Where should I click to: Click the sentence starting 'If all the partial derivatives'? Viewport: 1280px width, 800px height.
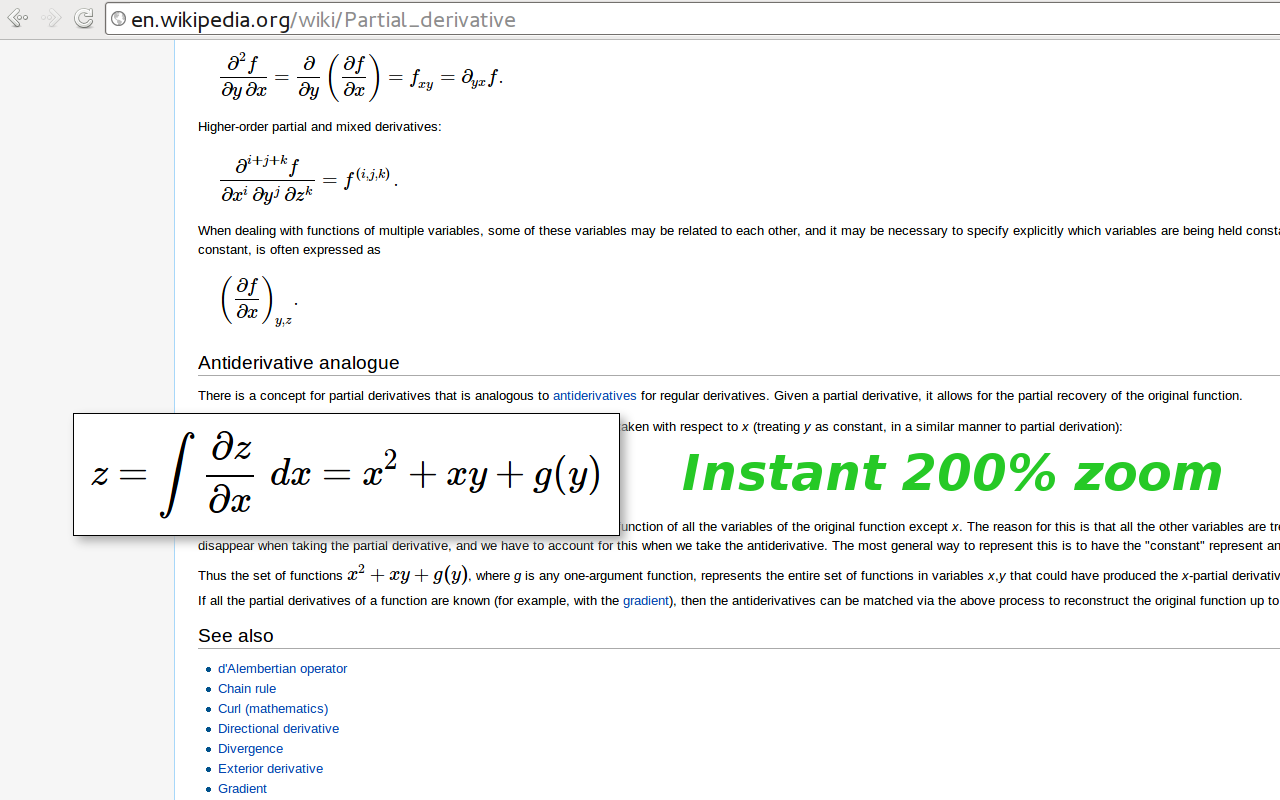pos(739,601)
